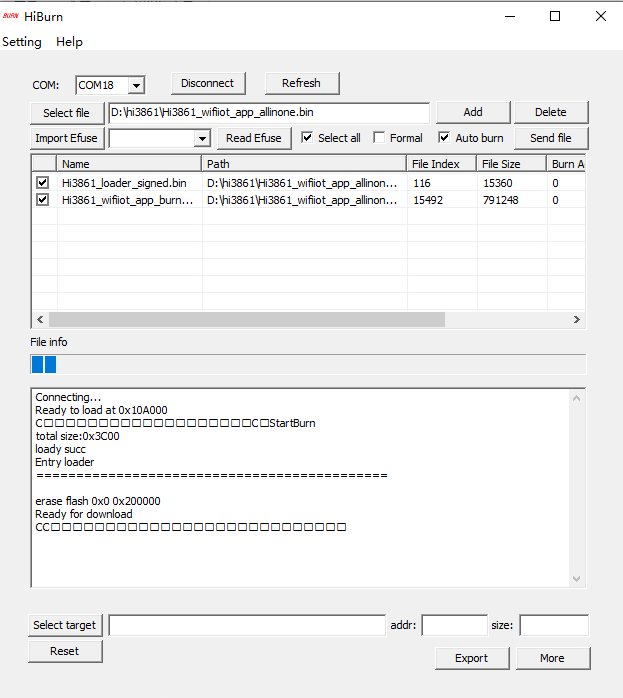
Task: Open the Setting menu
Action: pos(22,42)
